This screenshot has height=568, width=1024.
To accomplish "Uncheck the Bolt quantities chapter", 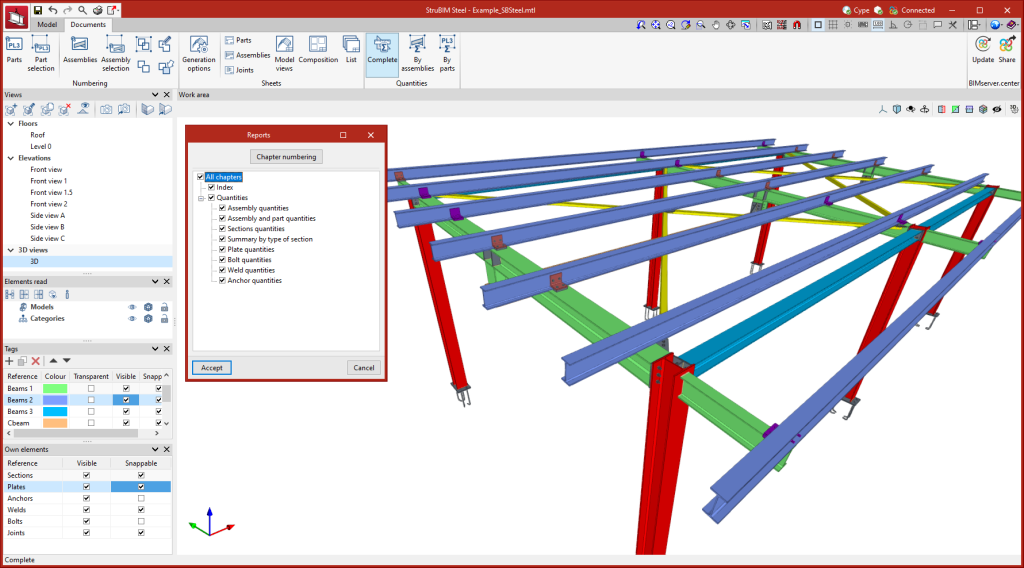I will coord(222,260).
